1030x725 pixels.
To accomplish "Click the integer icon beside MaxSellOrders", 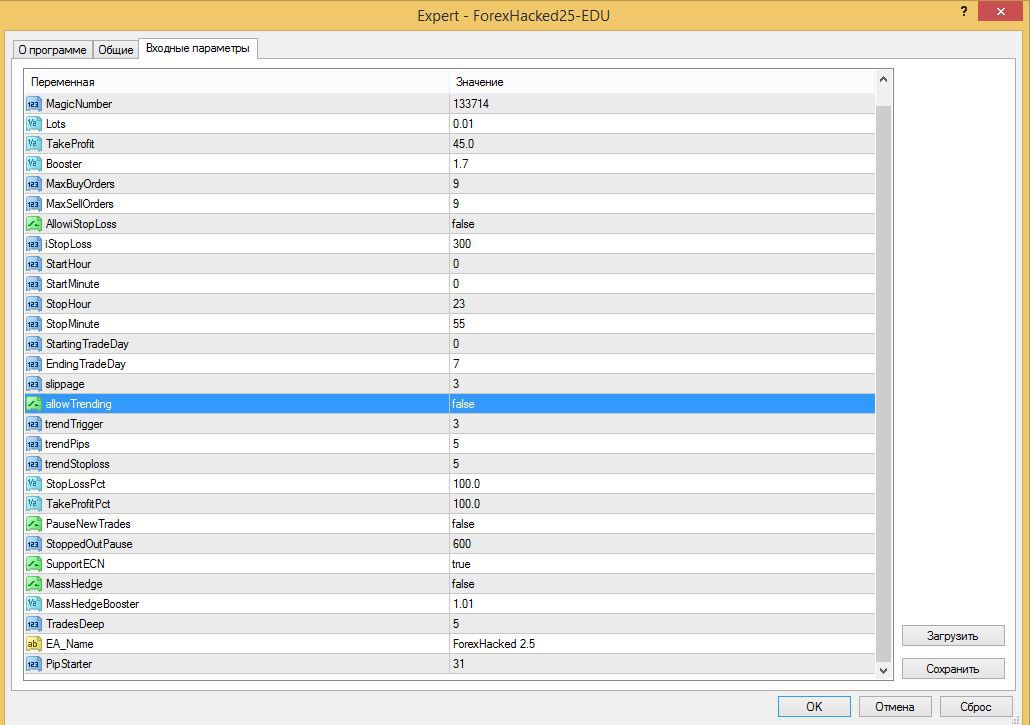I will coord(34,204).
